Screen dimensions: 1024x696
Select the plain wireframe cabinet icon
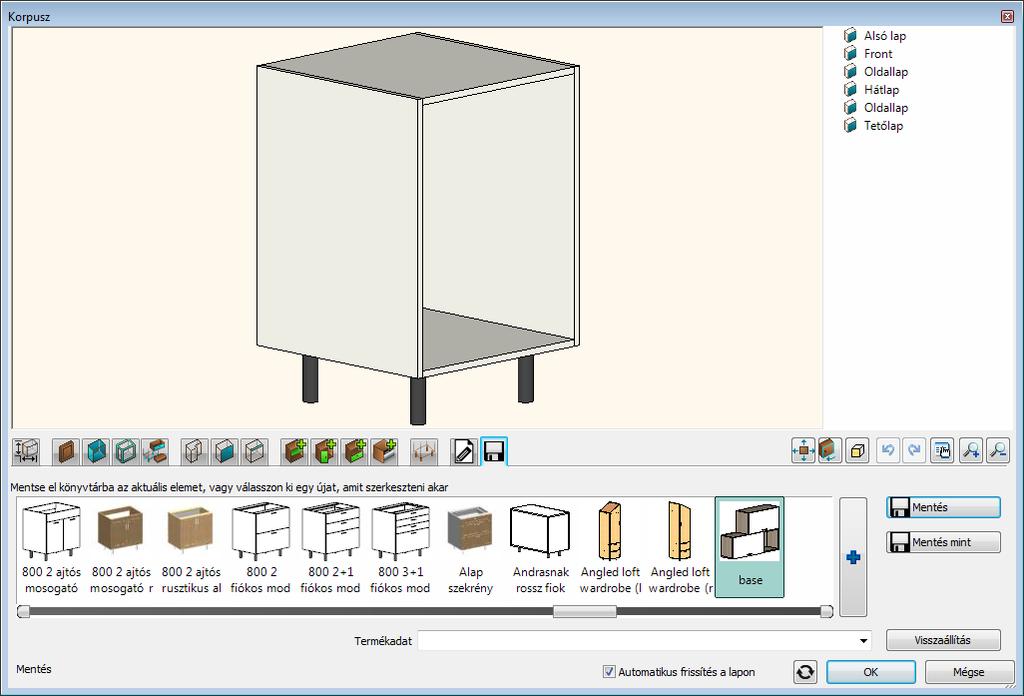pyautogui.click(x=195, y=451)
